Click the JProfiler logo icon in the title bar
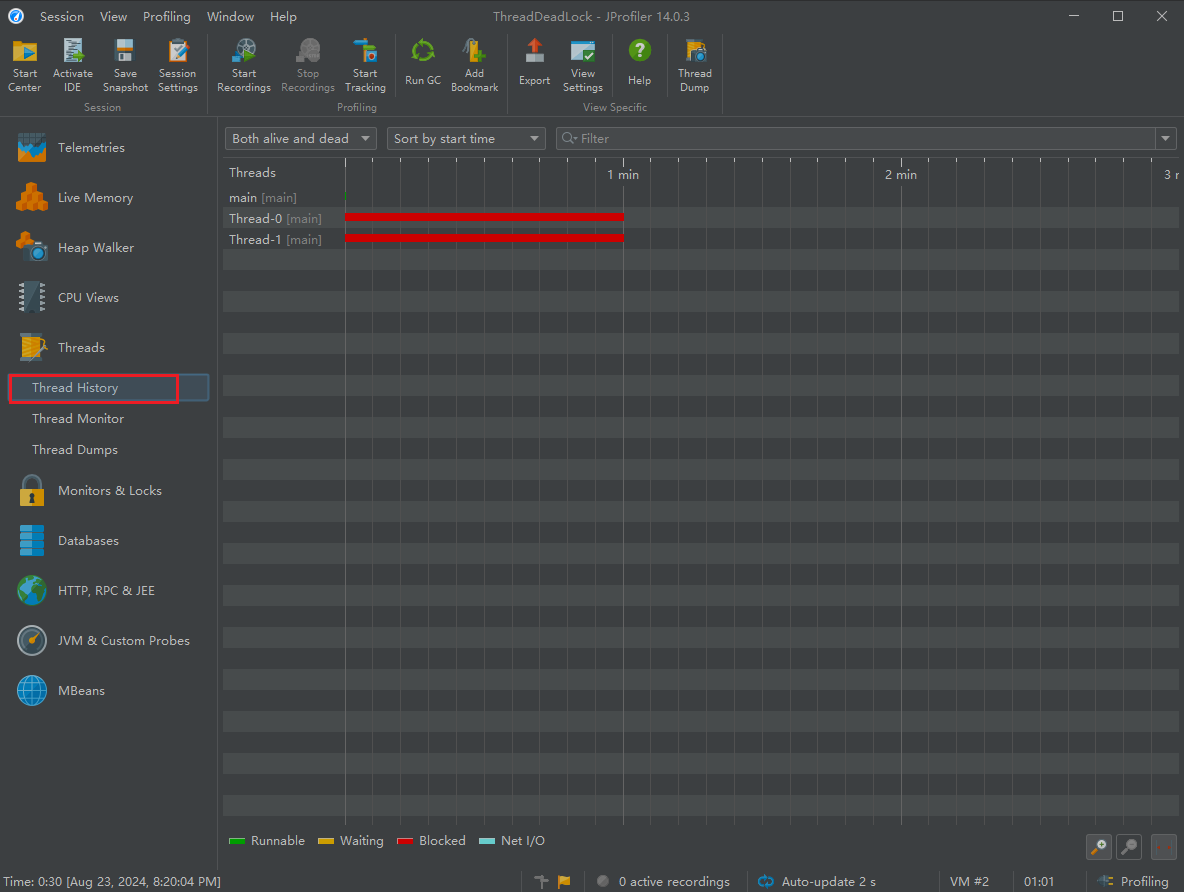The height and width of the screenshot is (892, 1184). [x=16, y=16]
